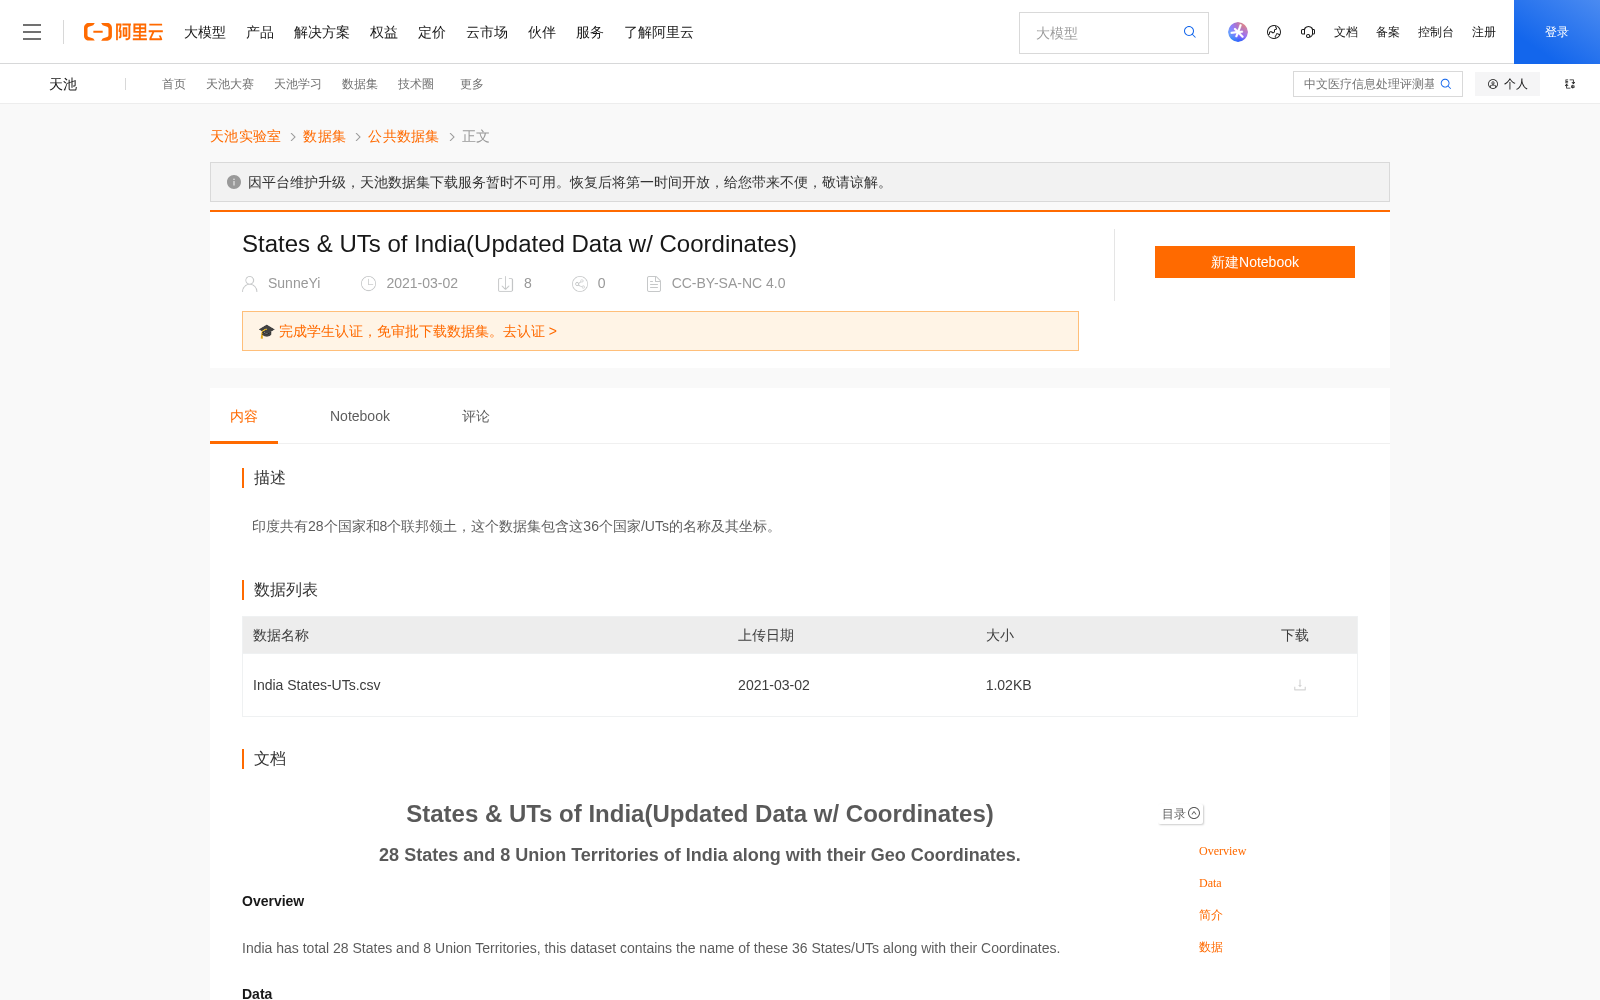Click 数据集 breadcrumb link

pyautogui.click(x=324, y=136)
